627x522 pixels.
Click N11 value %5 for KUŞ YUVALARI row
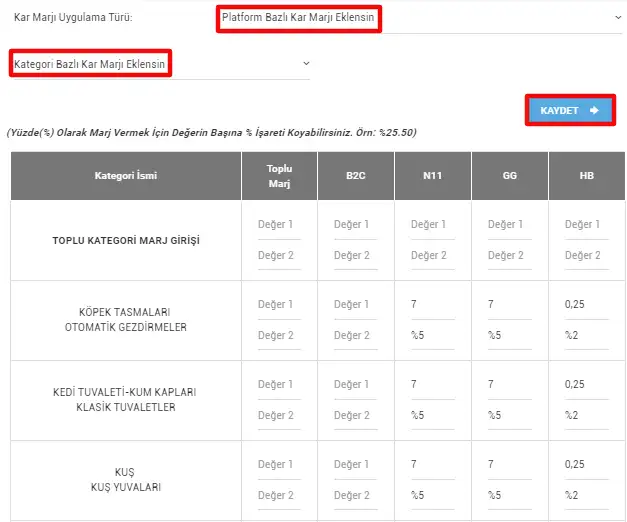(x=433, y=496)
